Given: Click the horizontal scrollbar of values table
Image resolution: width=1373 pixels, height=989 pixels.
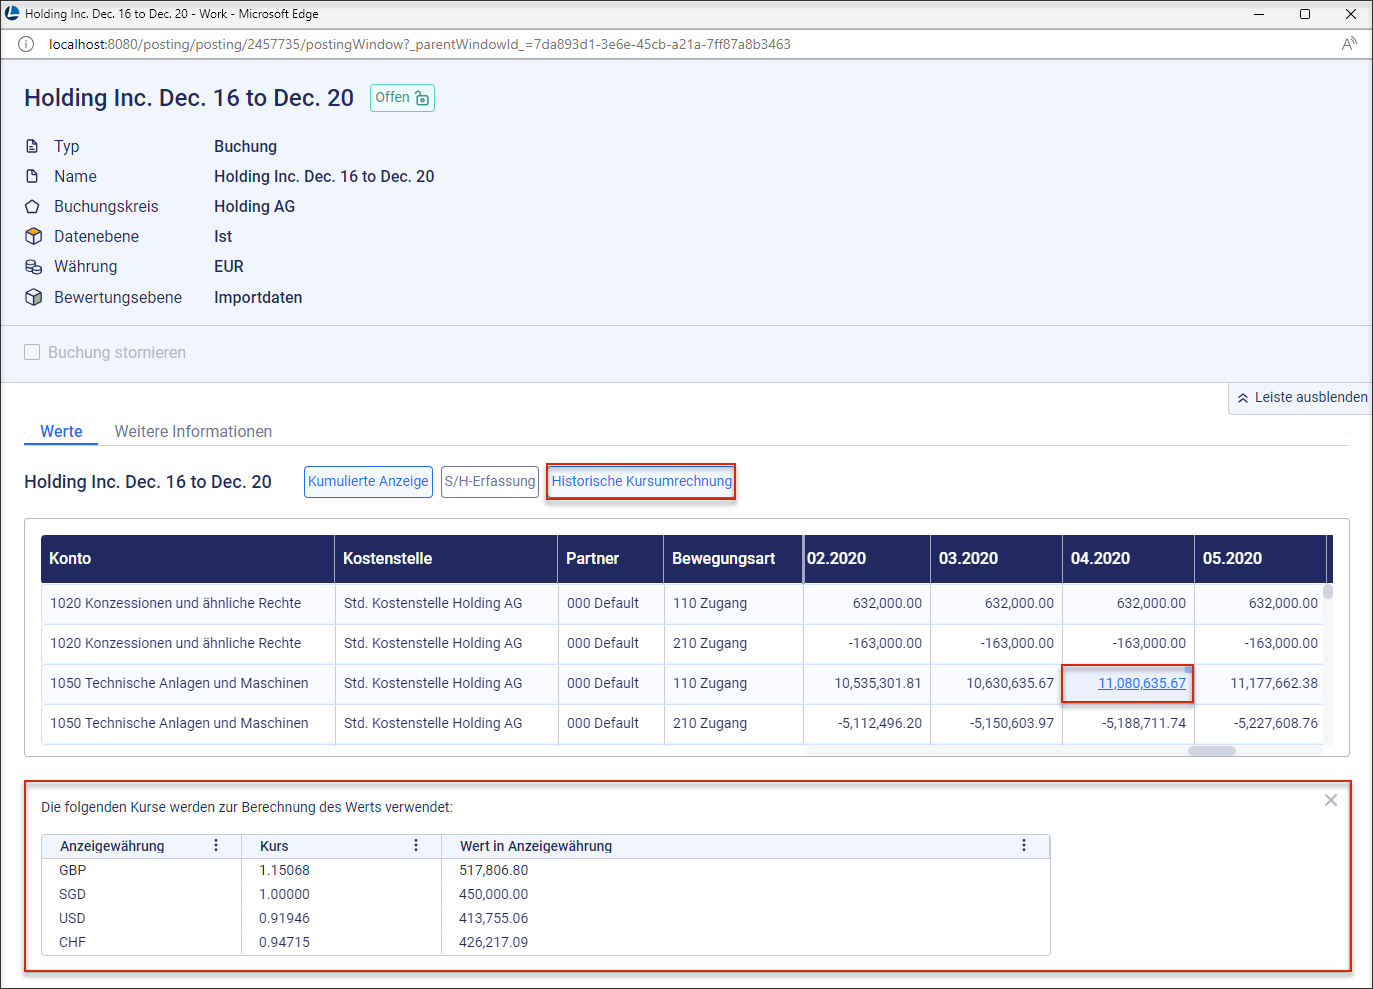Looking at the screenshot, I should tap(1212, 751).
